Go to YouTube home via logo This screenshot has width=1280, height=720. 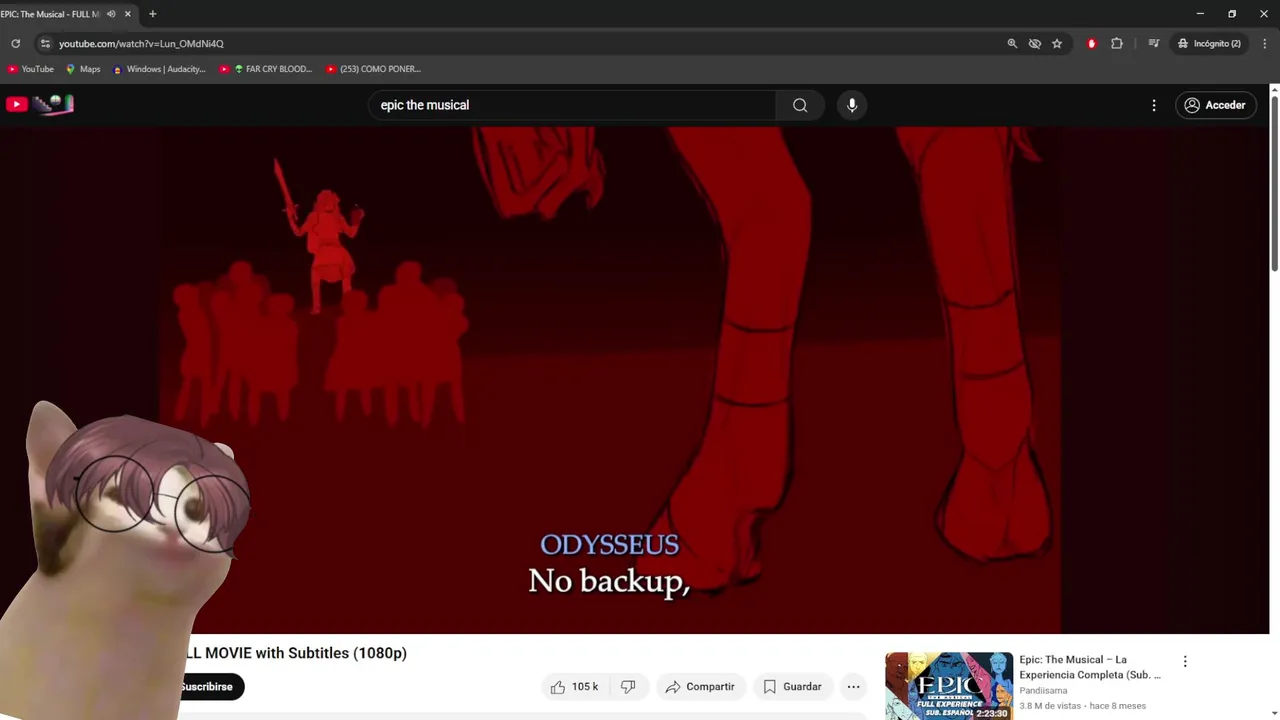[x=40, y=104]
